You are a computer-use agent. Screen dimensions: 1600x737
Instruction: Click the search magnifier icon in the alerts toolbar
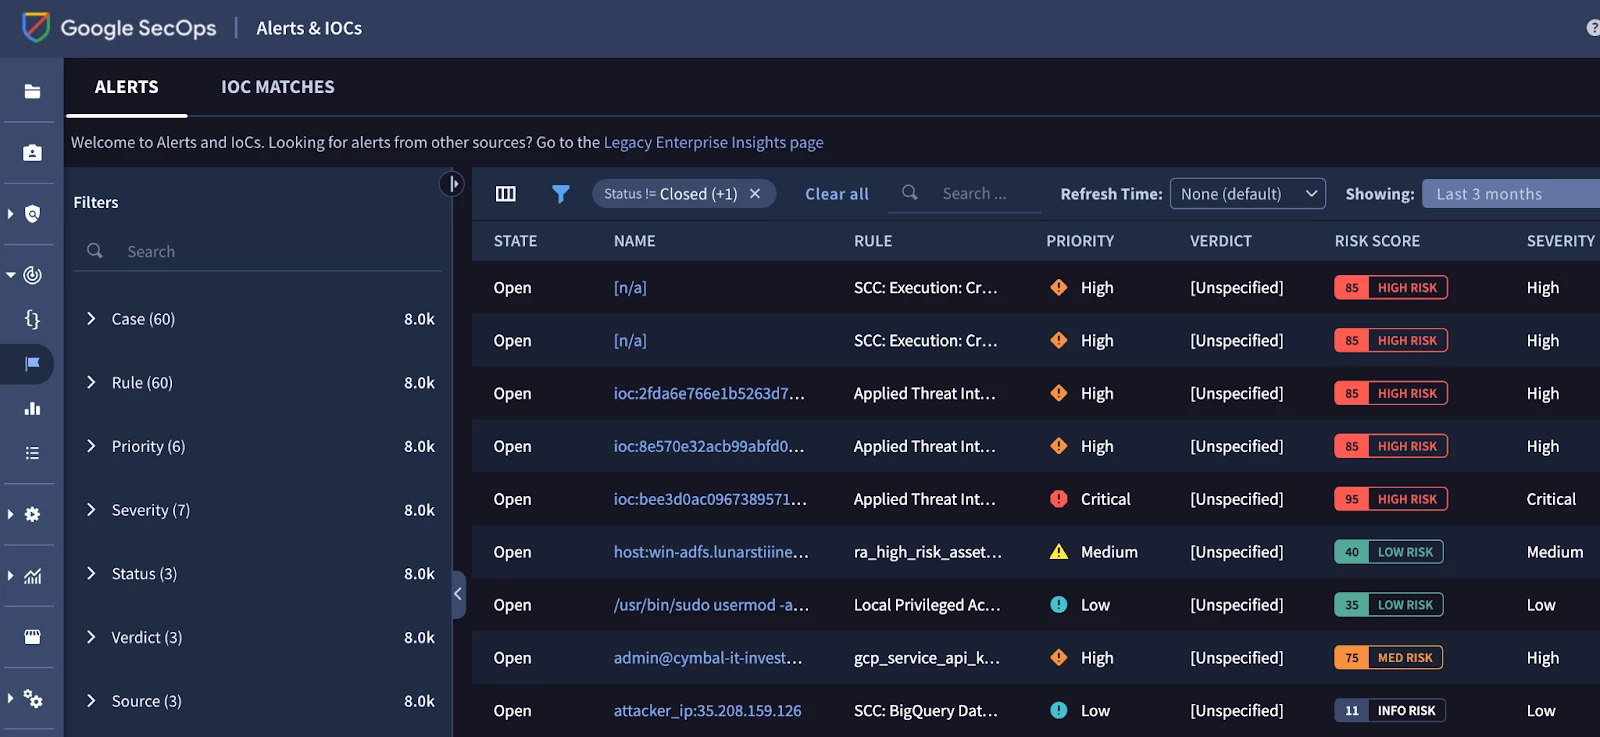tap(910, 192)
